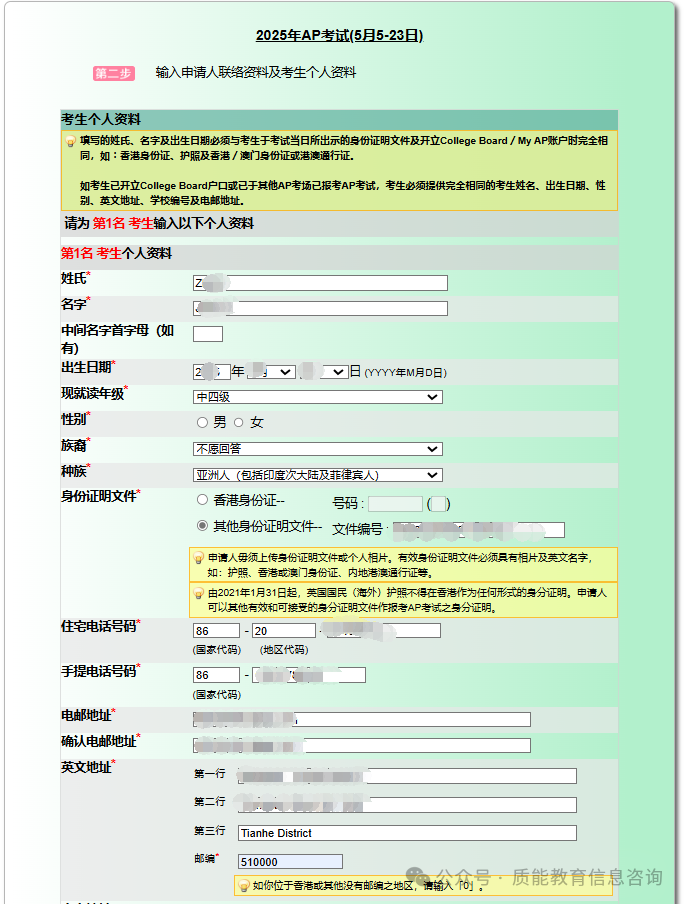Open the 族裔 dropdown showing 不愿回答
The width and height of the screenshot is (684, 904).
tap(318, 449)
